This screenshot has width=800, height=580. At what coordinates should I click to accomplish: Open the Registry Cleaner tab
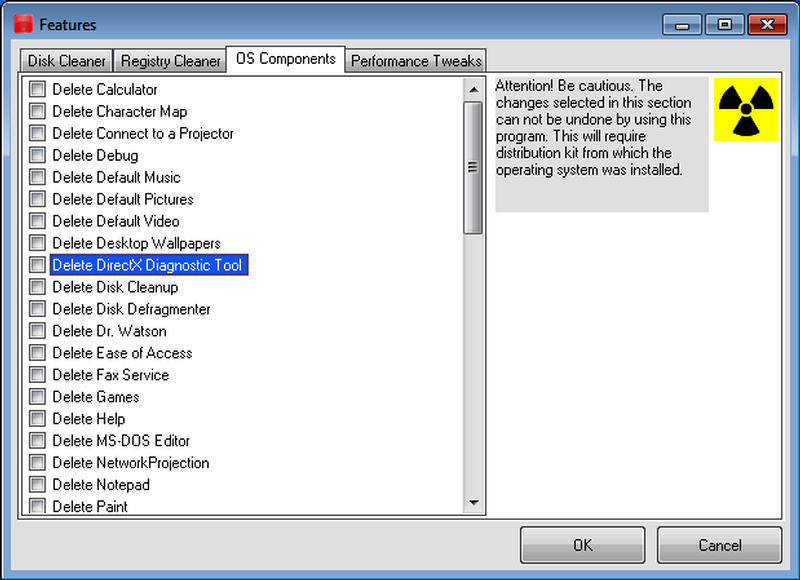(170, 60)
